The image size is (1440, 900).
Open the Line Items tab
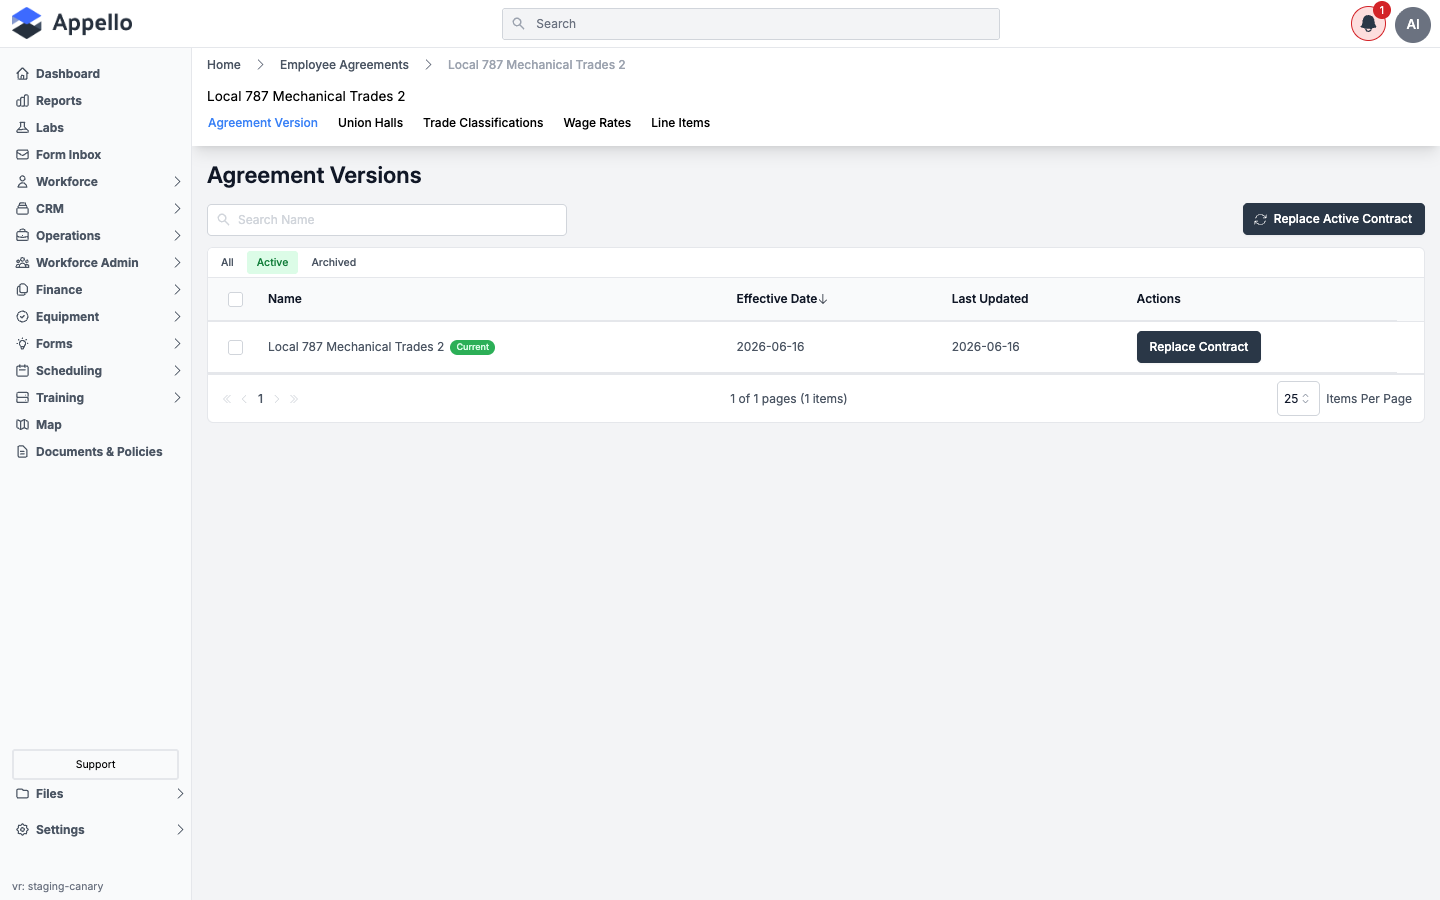coord(680,123)
